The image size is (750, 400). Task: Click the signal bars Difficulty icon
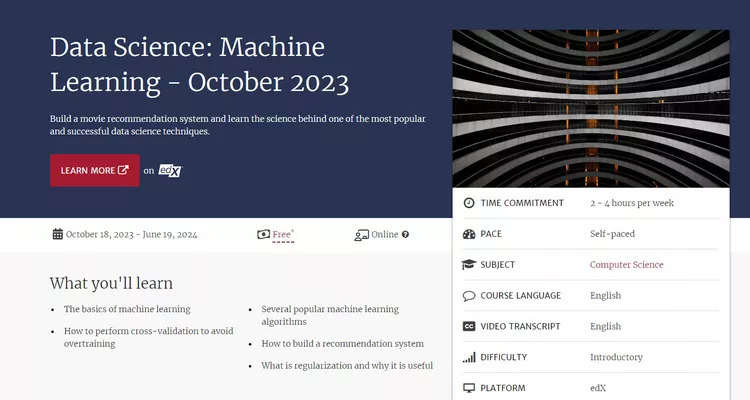(x=469, y=357)
